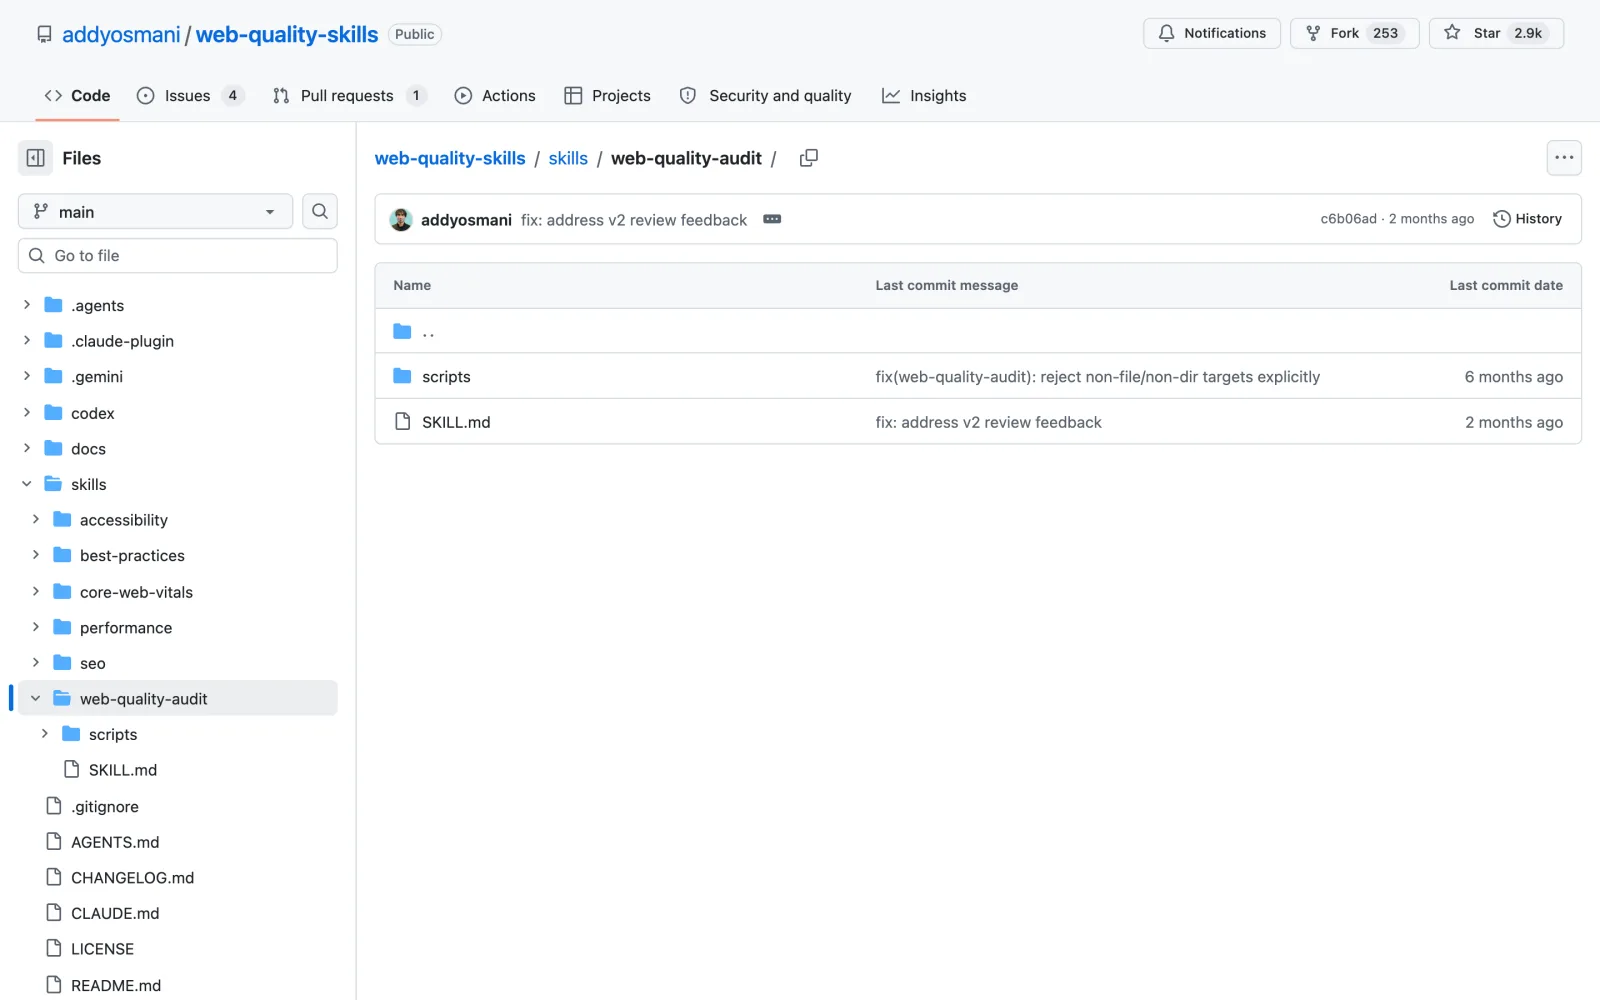Expand the accessibility folder chevron

click(36, 519)
